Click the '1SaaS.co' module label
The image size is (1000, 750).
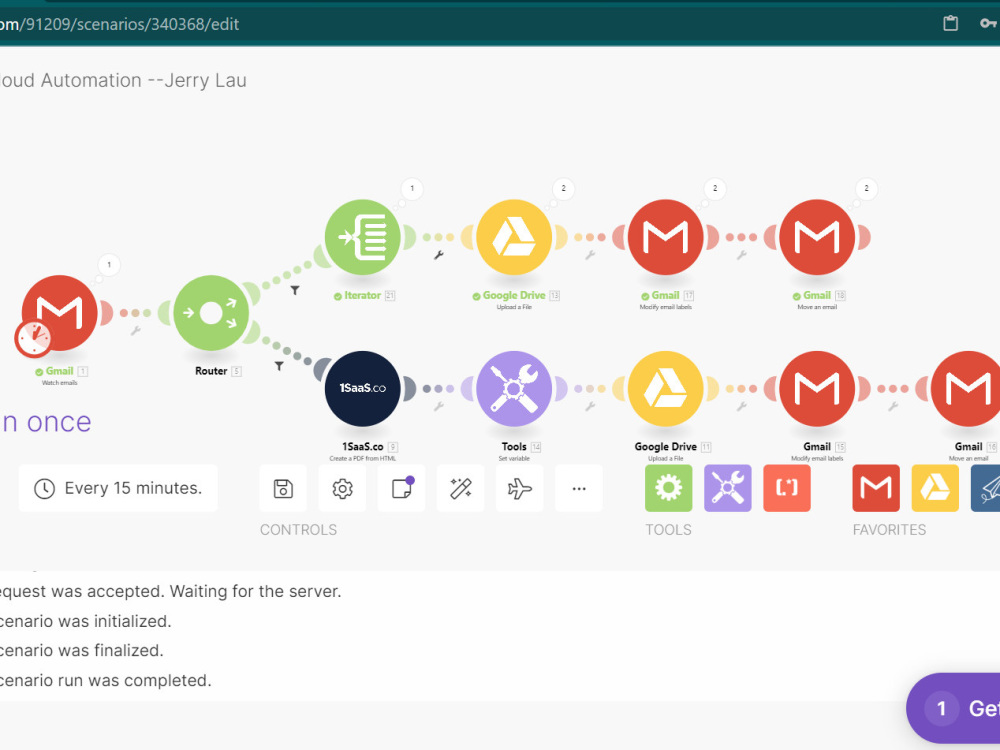pyautogui.click(x=363, y=447)
